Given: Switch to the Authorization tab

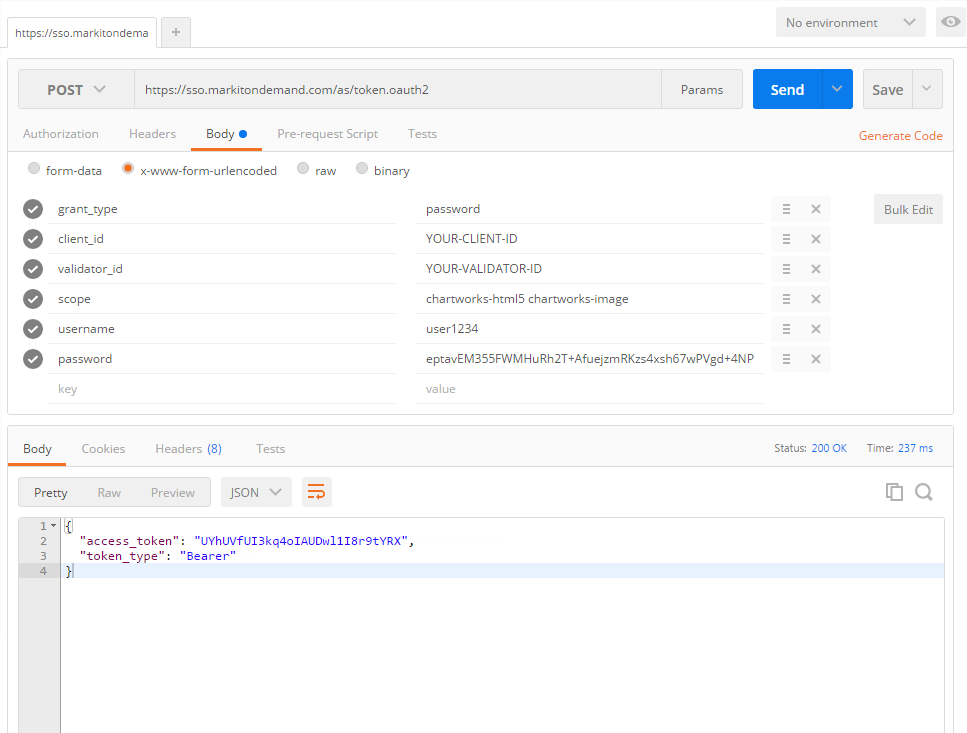Looking at the screenshot, I should 60,134.
